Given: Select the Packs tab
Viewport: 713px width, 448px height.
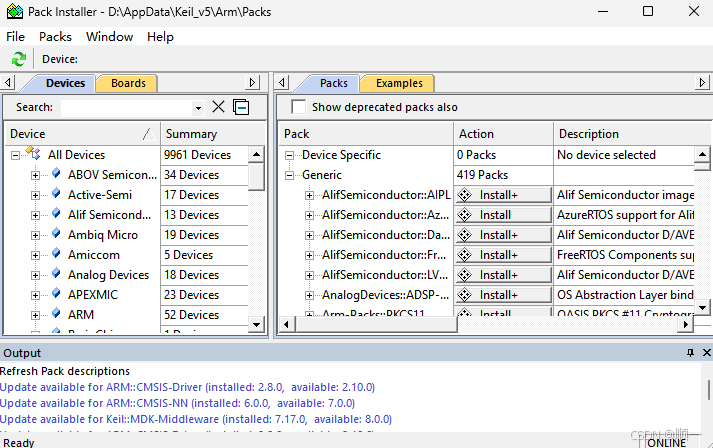Looking at the screenshot, I should 333,83.
